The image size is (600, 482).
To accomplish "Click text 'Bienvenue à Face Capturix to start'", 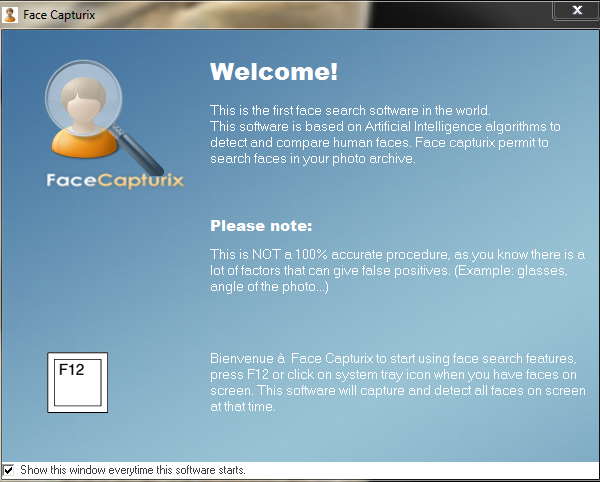I will coord(312,358).
